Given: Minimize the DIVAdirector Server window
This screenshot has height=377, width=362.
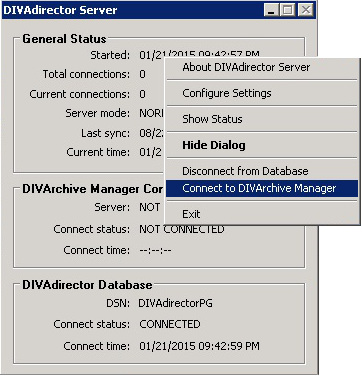Looking at the screenshot, I should click(x=271, y=10).
